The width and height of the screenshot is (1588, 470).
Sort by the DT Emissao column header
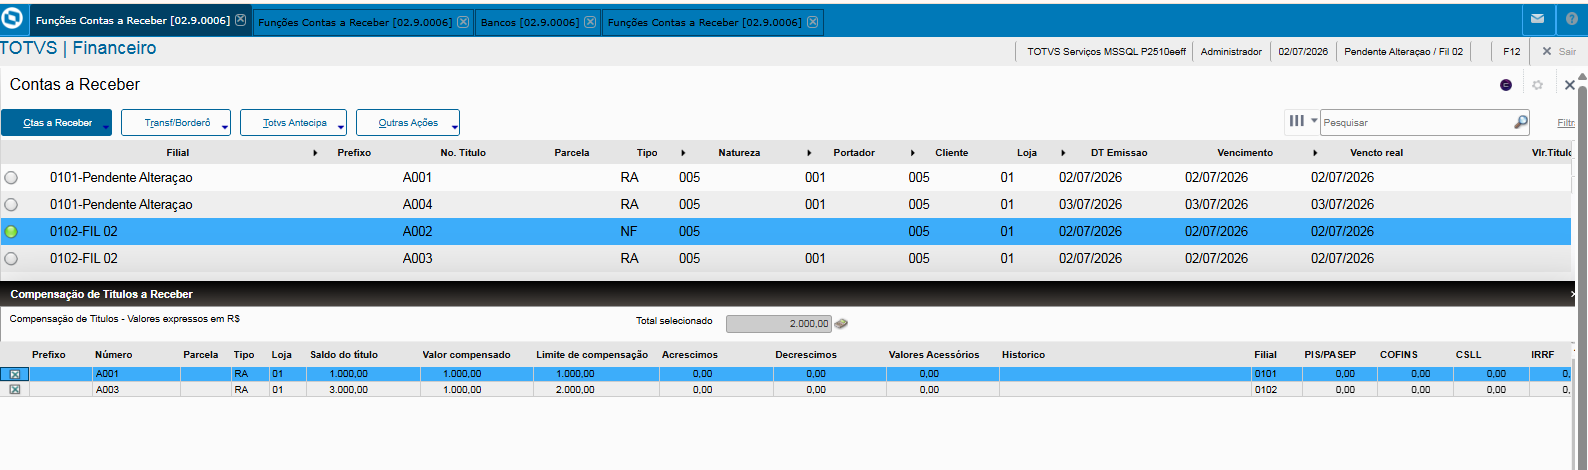coord(1119,153)
